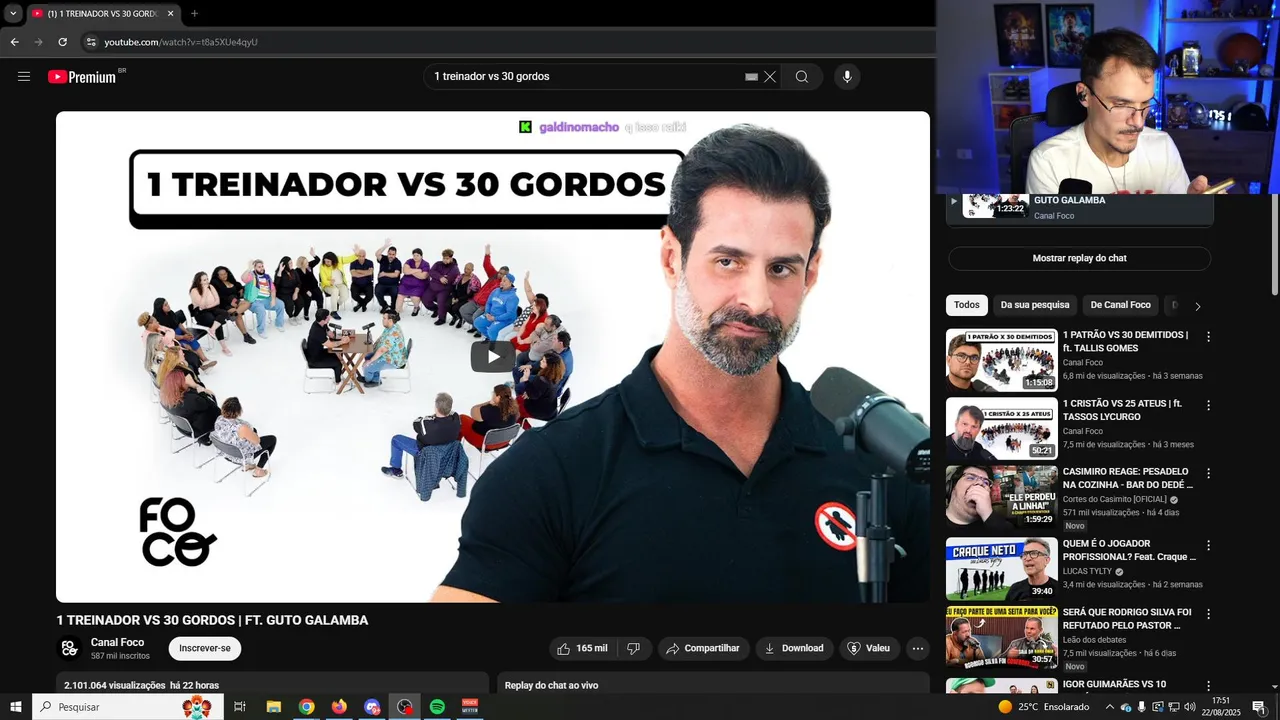Clear the search text with the X icon
The image size is (1280, 720).
click(x=770, y=77)
